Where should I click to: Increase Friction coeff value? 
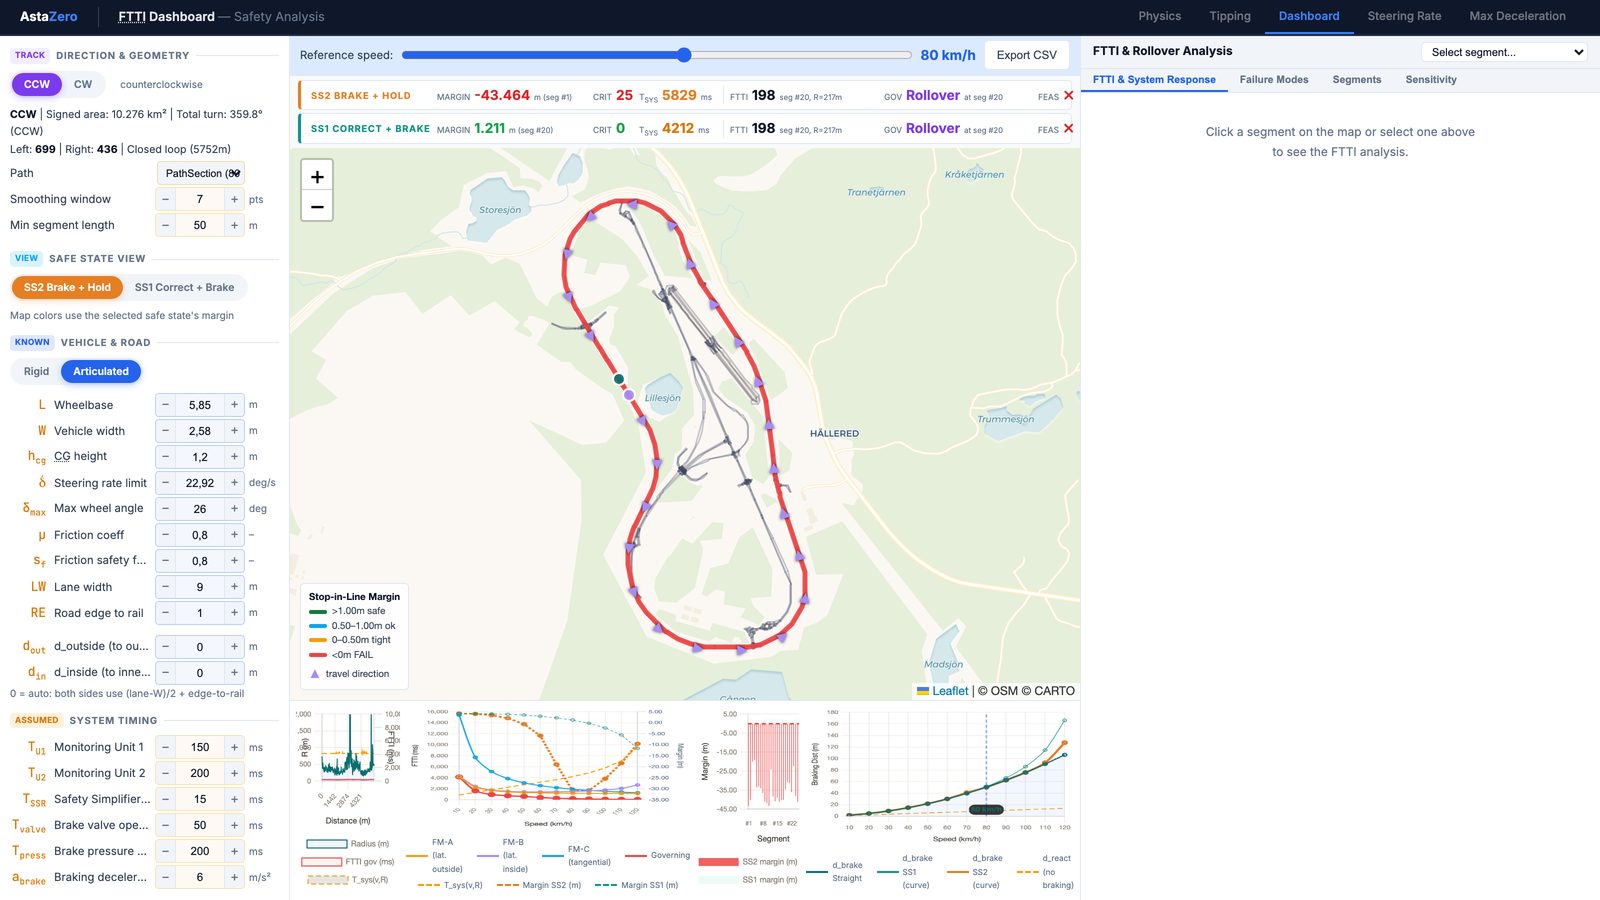pos(234,535)
